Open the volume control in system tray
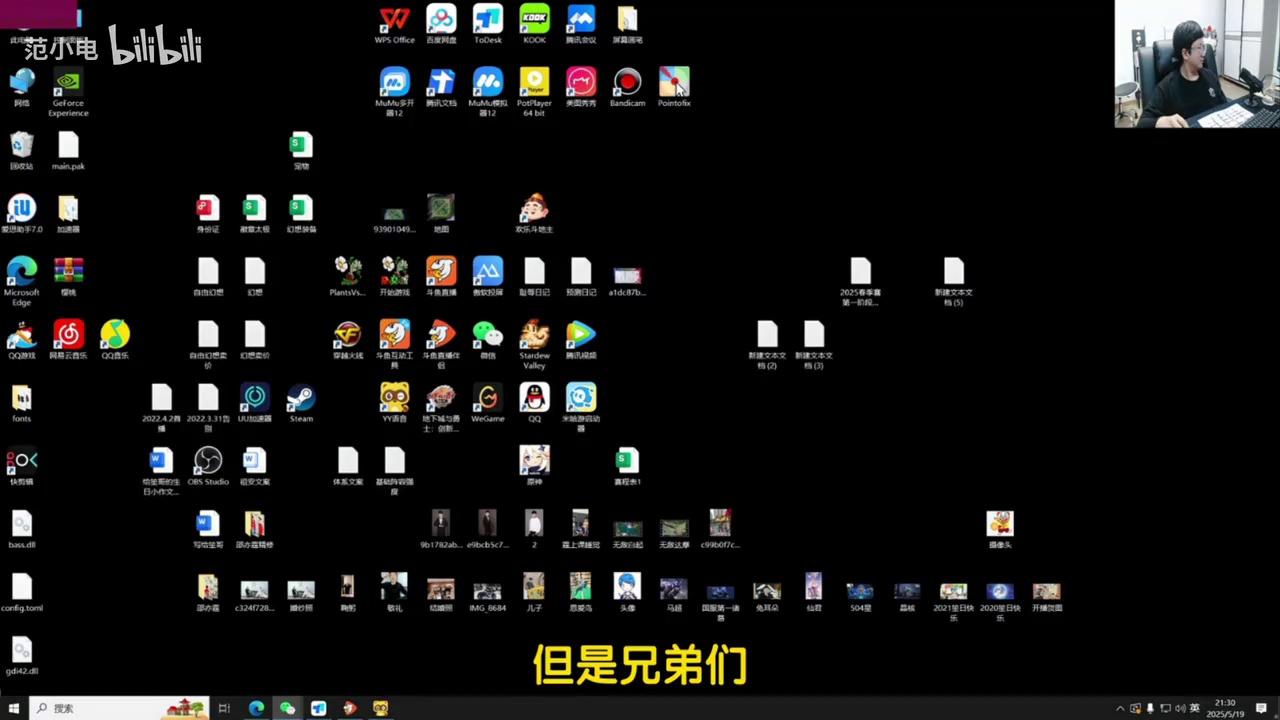1280x720 pixels. (1180, 708)
